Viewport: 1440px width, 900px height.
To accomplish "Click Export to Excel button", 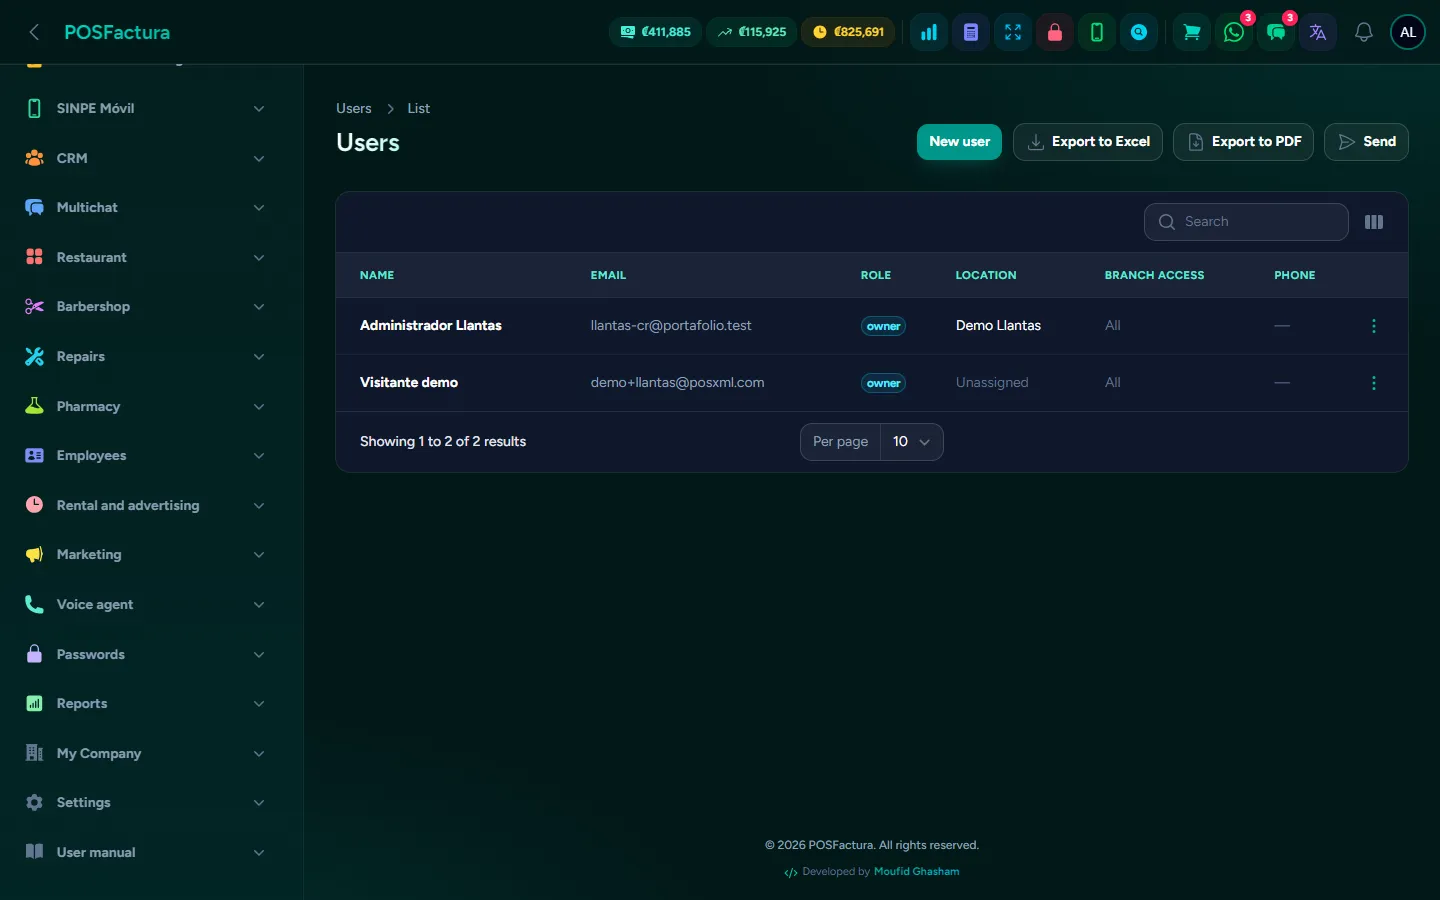I will pos(1088,142).
